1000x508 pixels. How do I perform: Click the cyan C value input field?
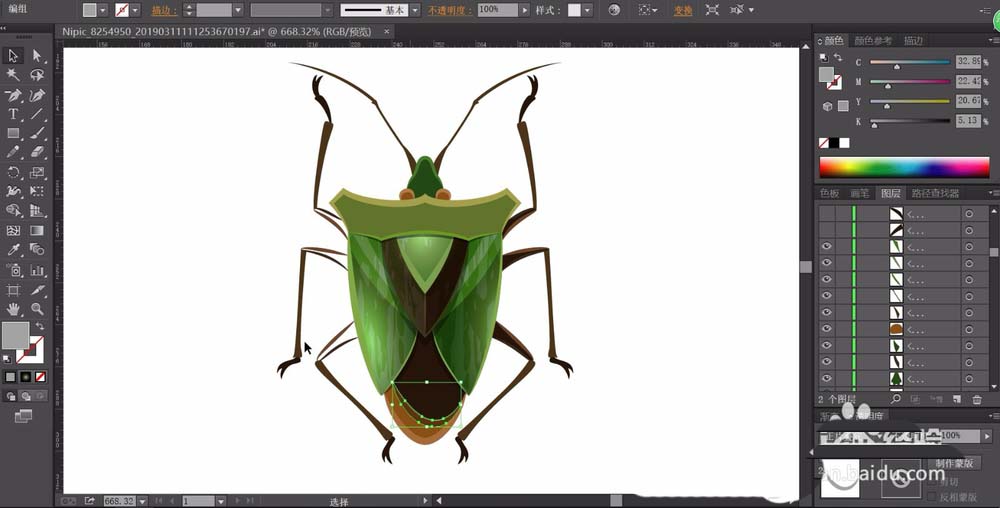point(967,62)
